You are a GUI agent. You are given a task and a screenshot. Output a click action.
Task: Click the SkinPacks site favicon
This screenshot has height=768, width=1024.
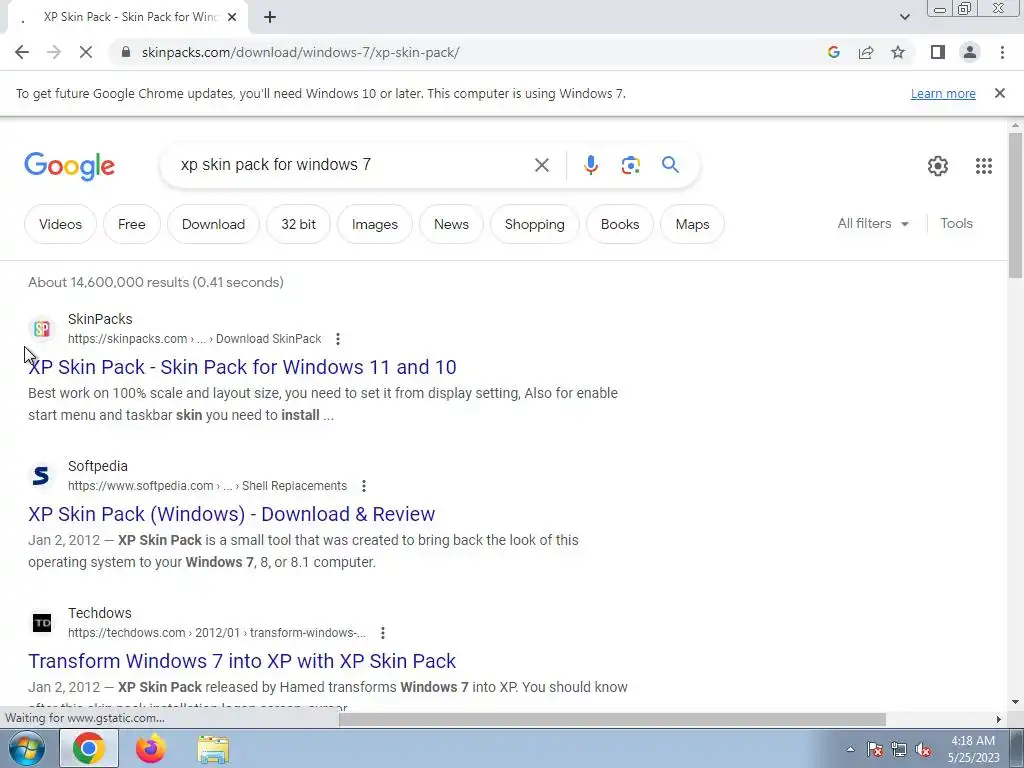tap(42, 328)
